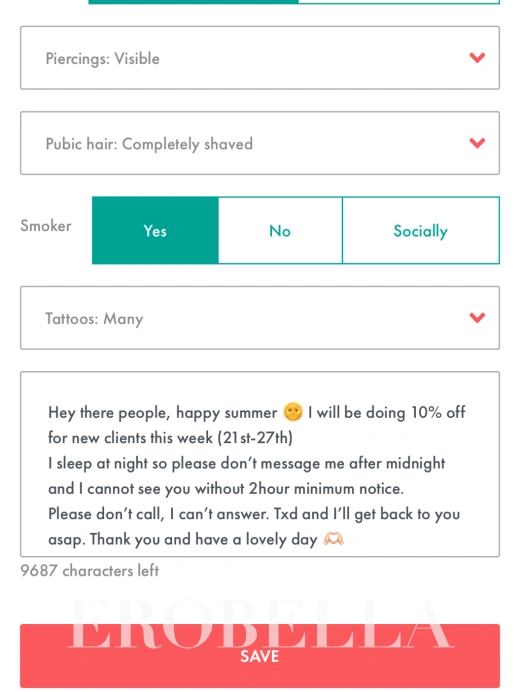Click the red chevron in Tattoos field
The image size is (520, 692).
477,318
